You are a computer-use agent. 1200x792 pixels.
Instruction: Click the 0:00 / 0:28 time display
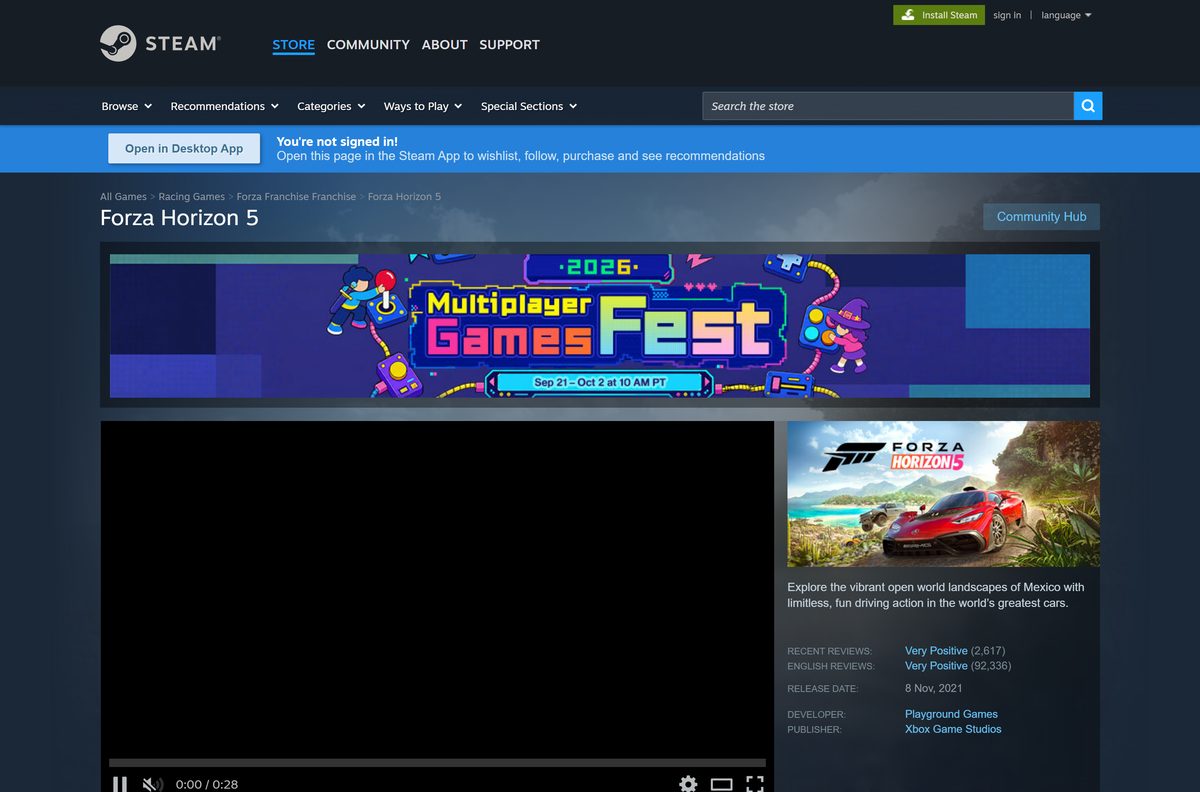(x=207, y=784)
